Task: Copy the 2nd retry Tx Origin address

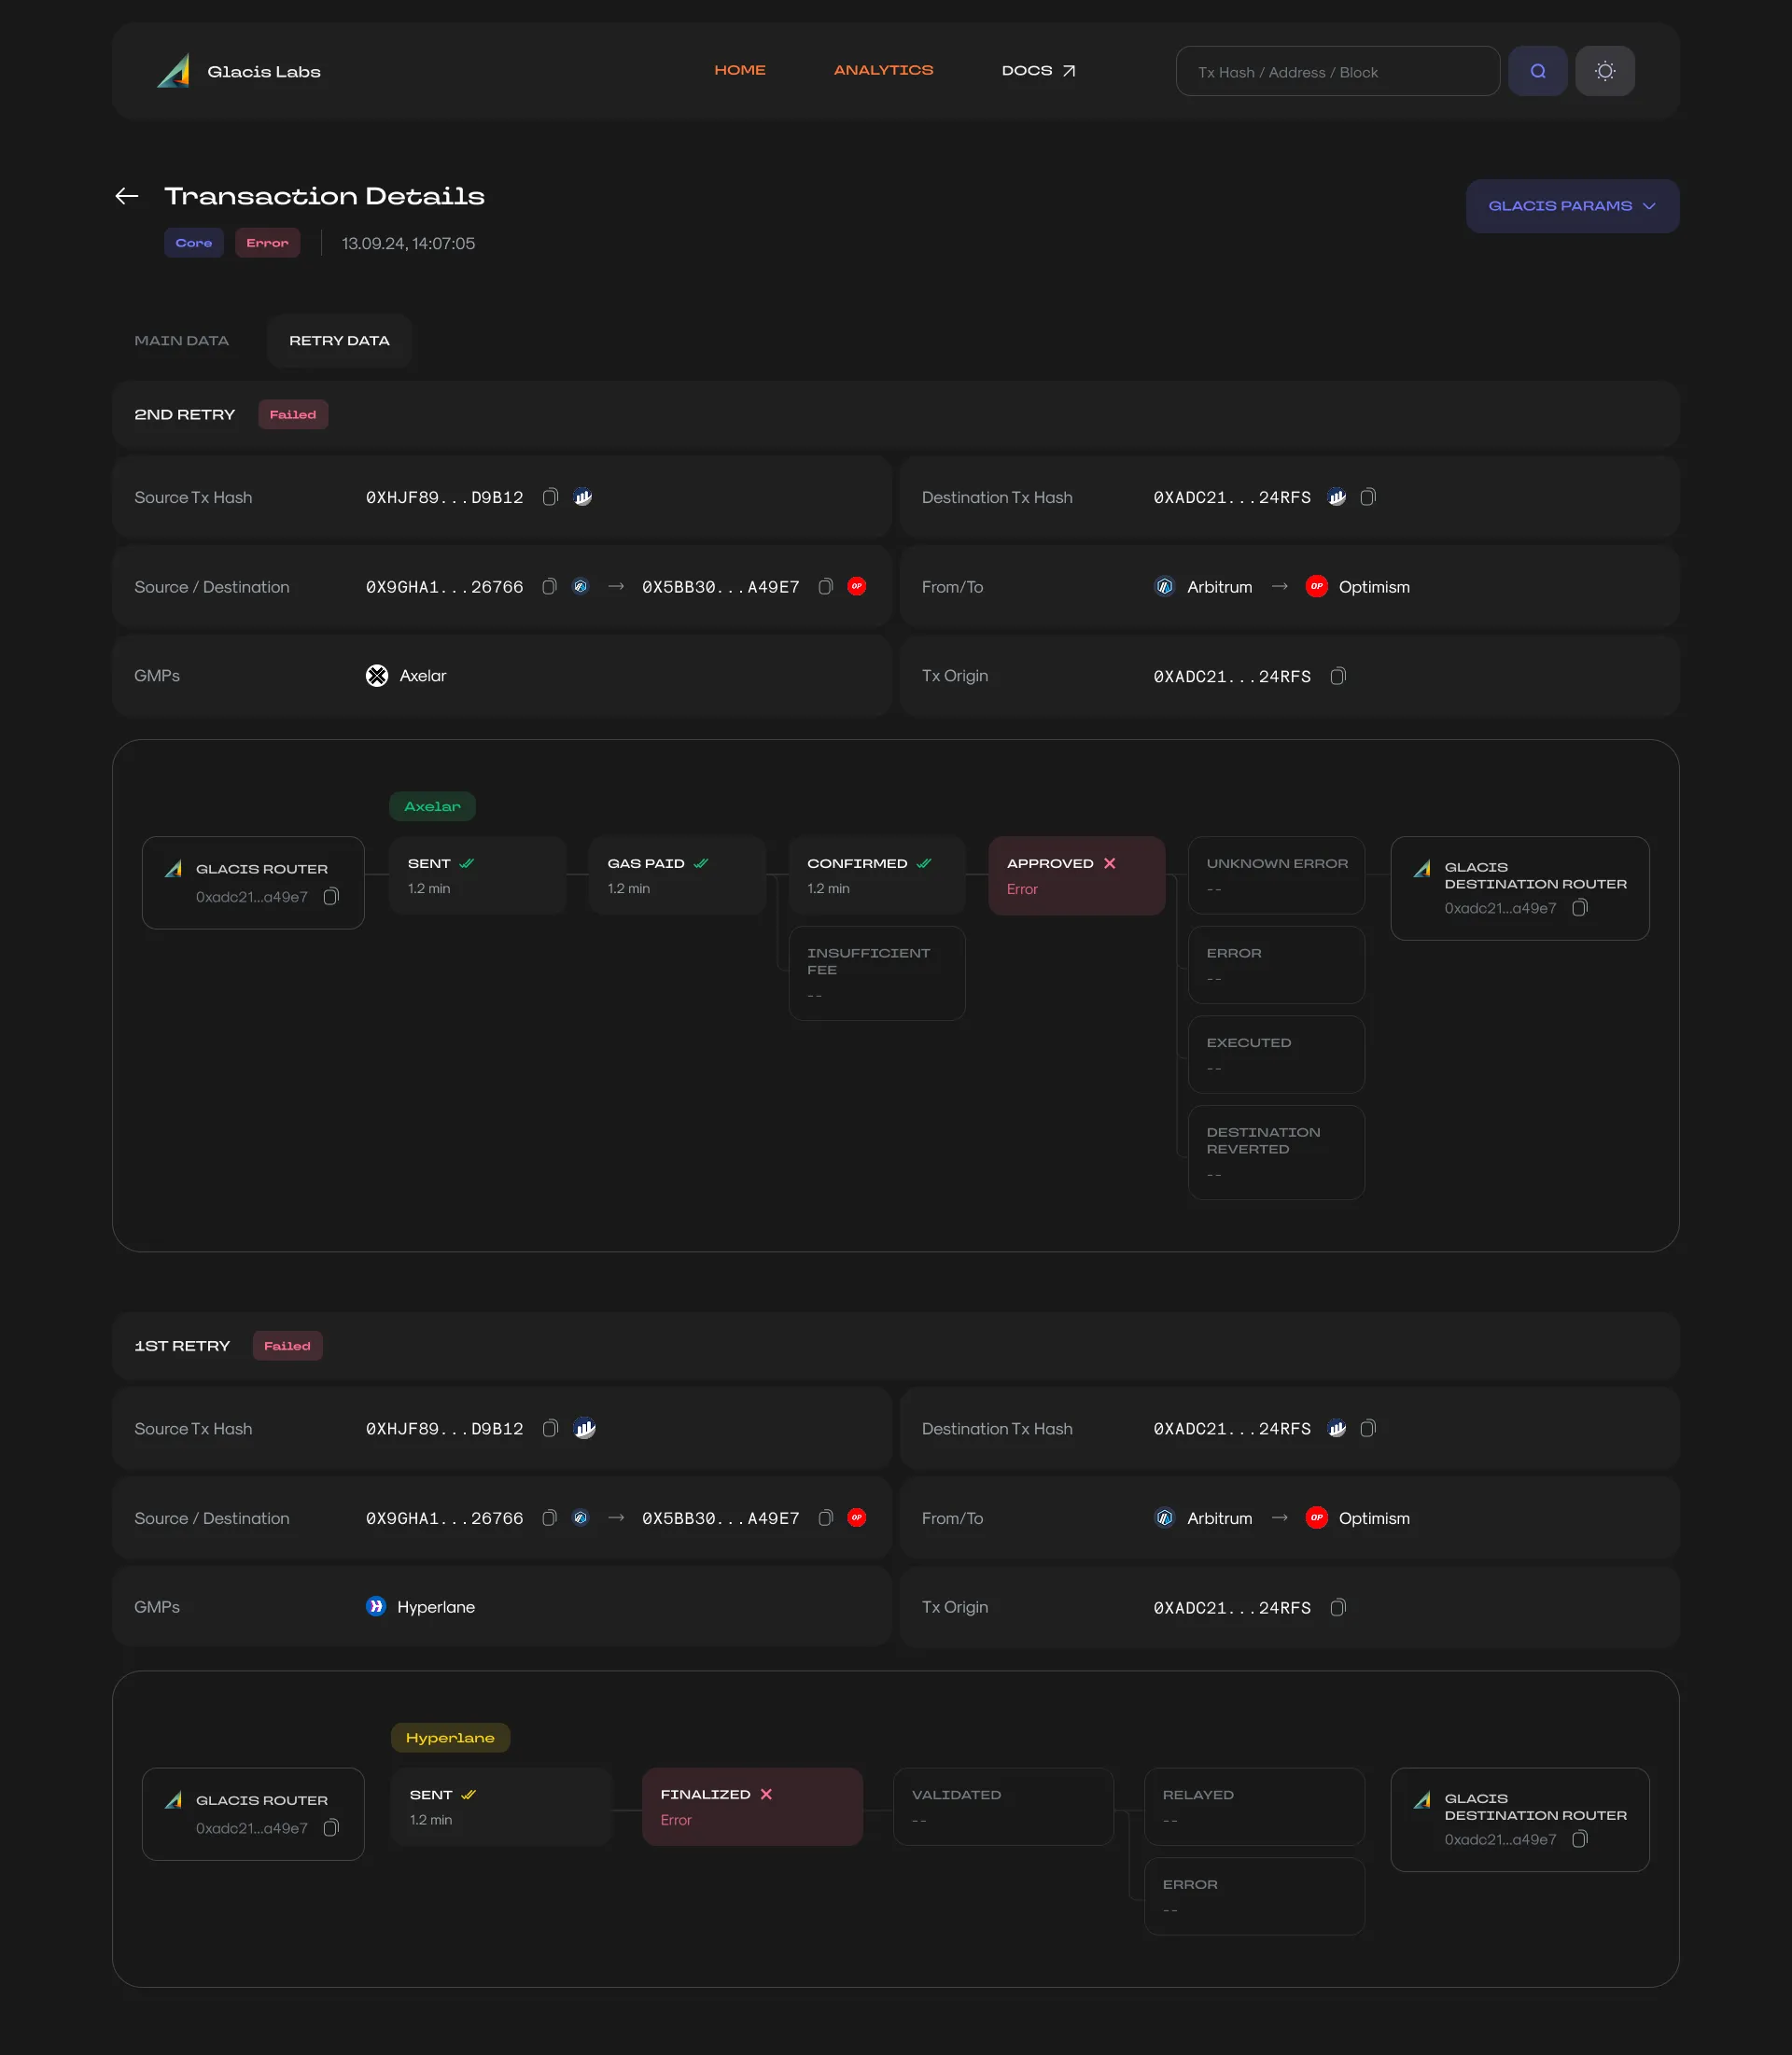Action: 1338,676
